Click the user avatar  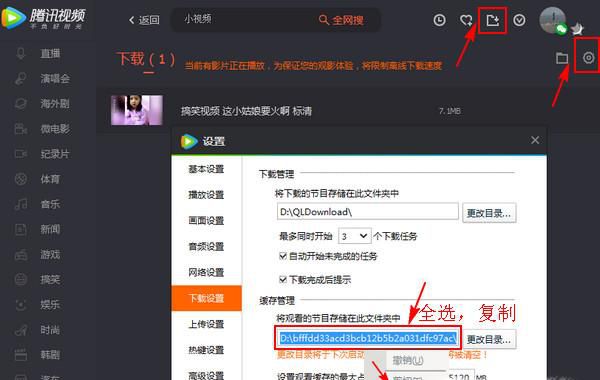tap(552, 20)
